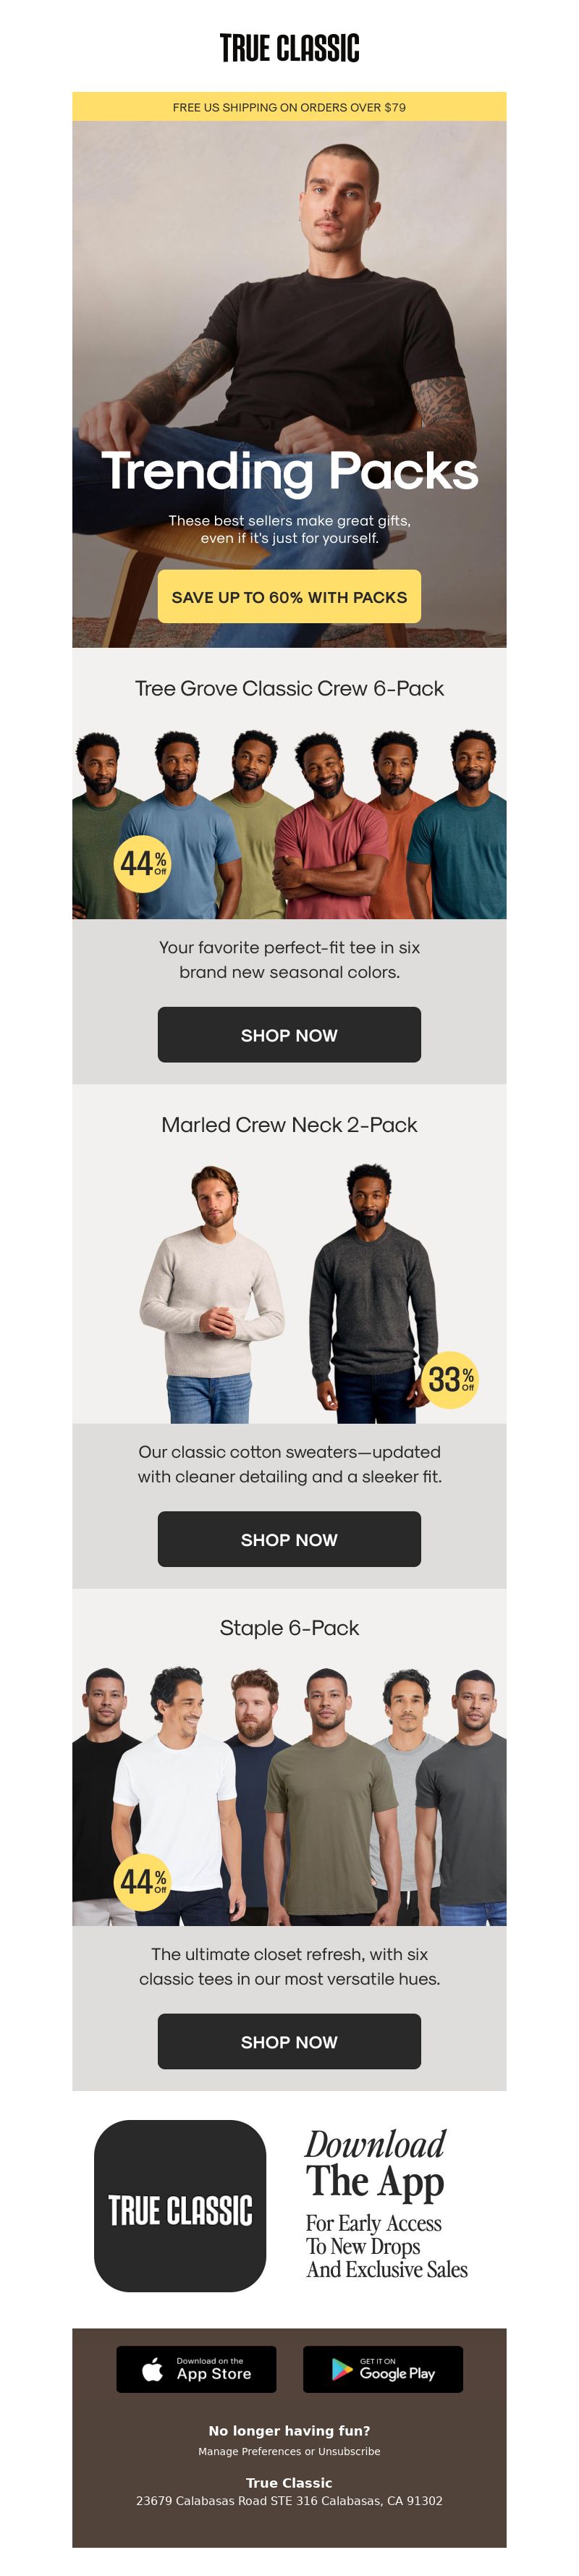Image resolution: width=579 pixels, height=2576 pixels.
Task: Click the Tree Grove Classic Crew 6-Pack title
Action: click(x=289, y=688)
